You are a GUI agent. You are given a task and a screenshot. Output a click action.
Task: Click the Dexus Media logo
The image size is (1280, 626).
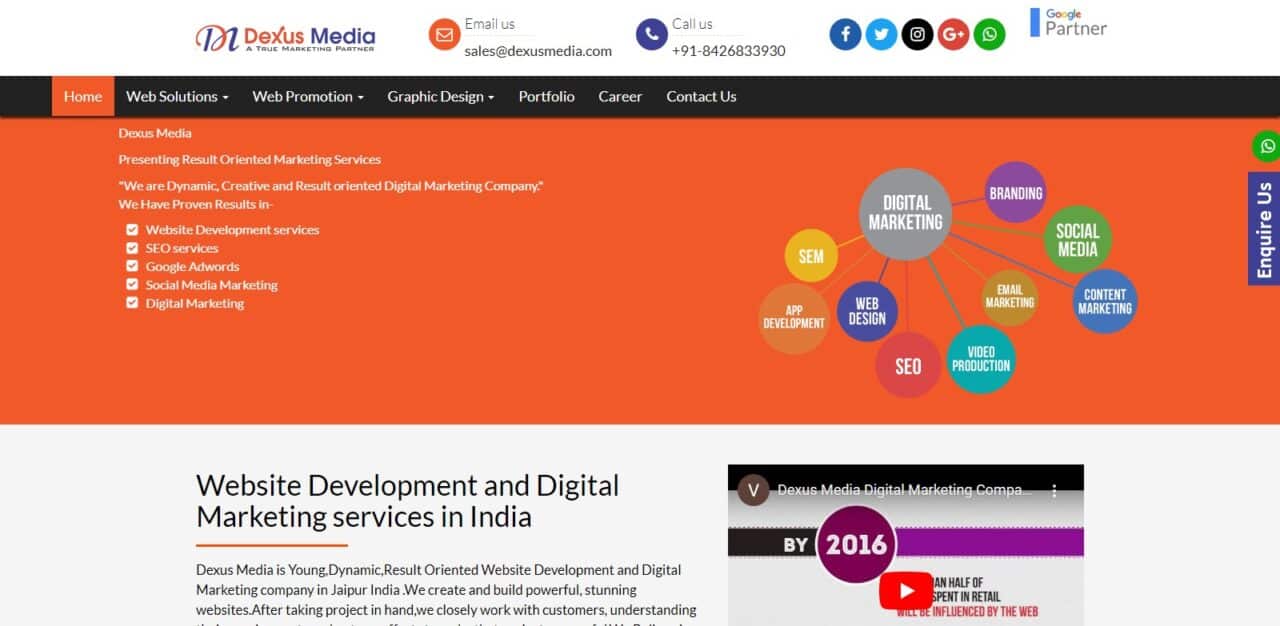coord(285,38)
